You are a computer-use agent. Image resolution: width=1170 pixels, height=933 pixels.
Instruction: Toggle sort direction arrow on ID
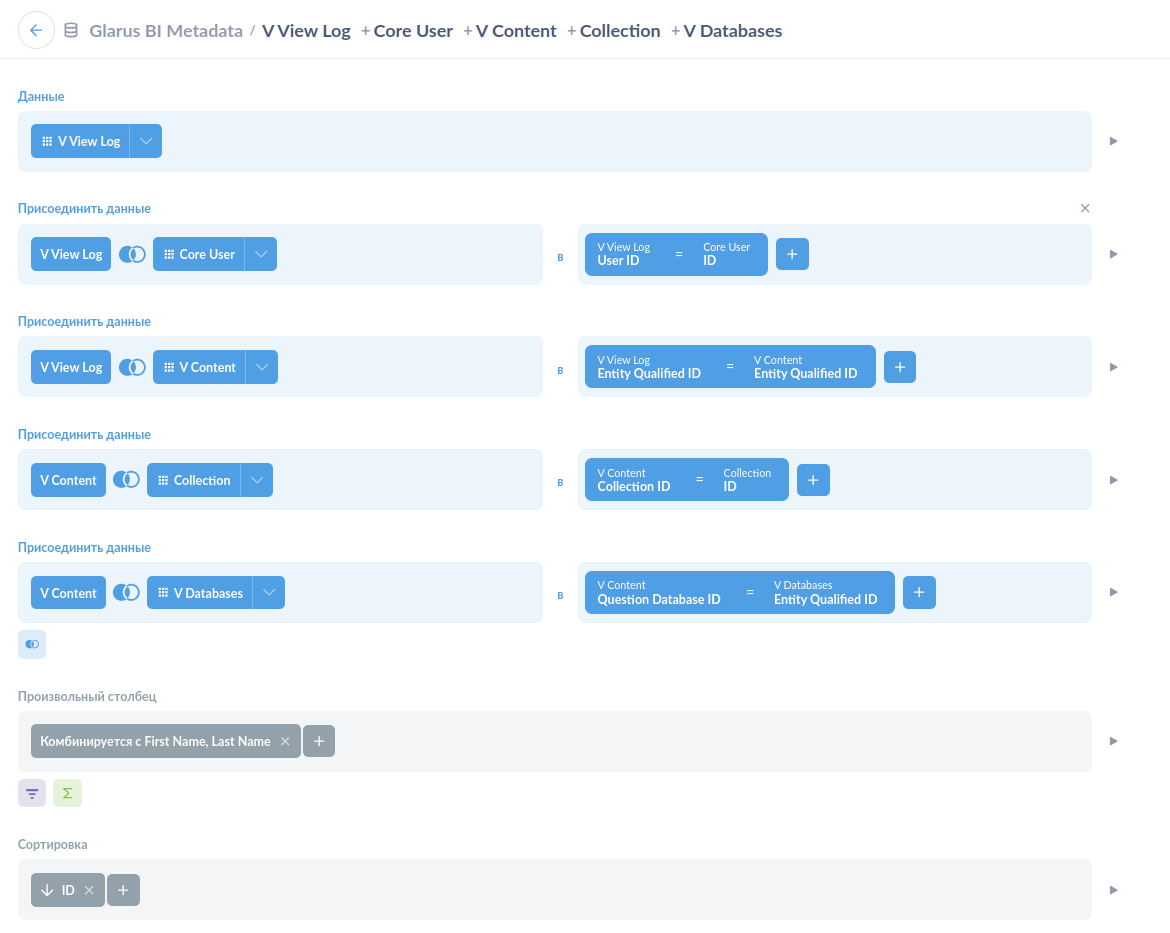click(x=47, y=890)
